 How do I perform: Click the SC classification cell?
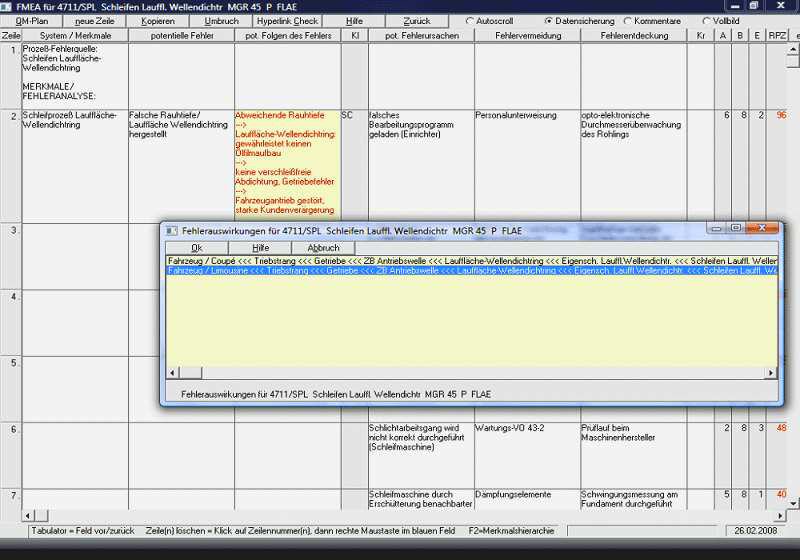point(355,166)
